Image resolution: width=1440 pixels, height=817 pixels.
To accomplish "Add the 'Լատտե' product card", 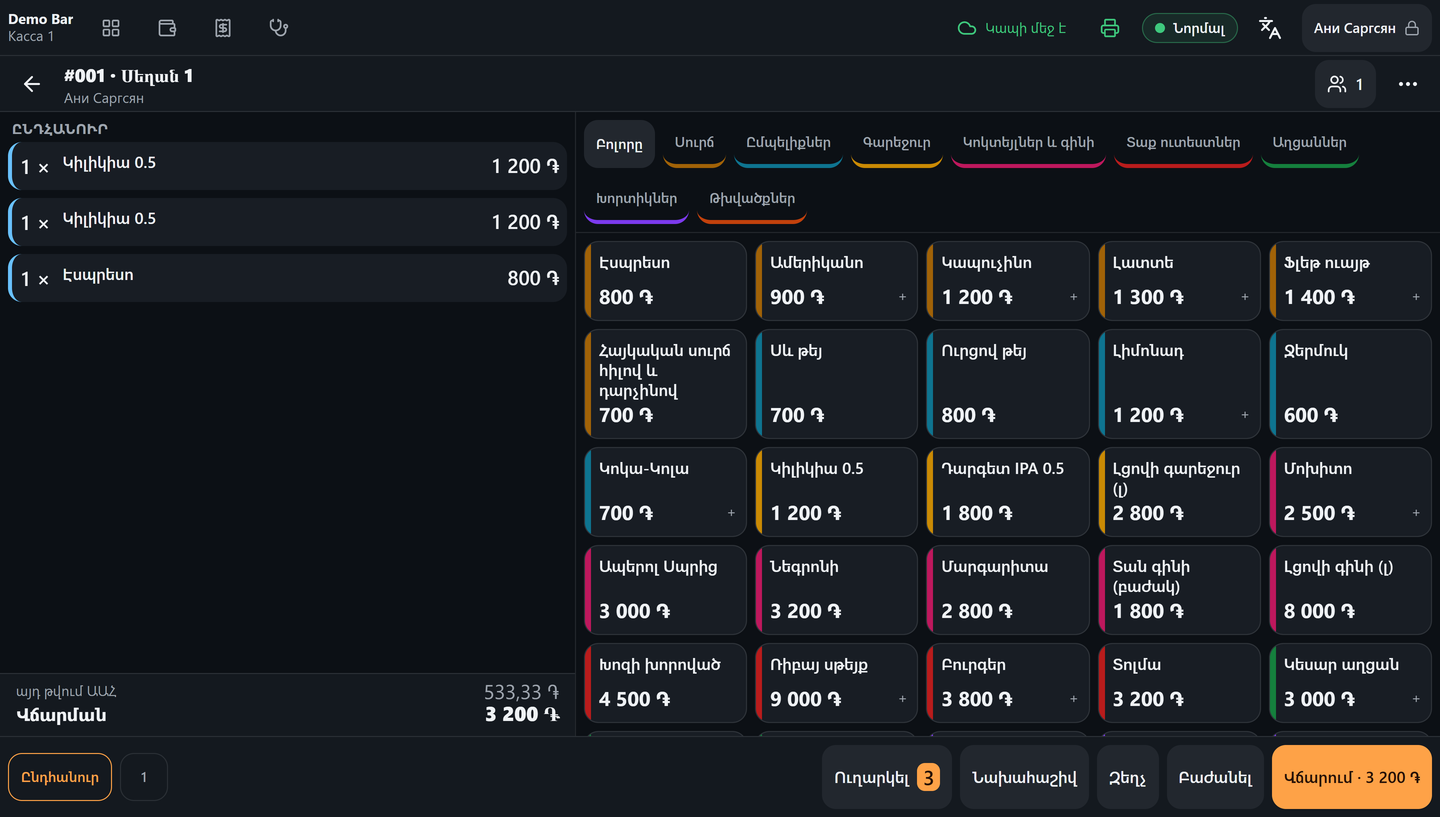I will pyautogui.click(x=1180, y=281).
